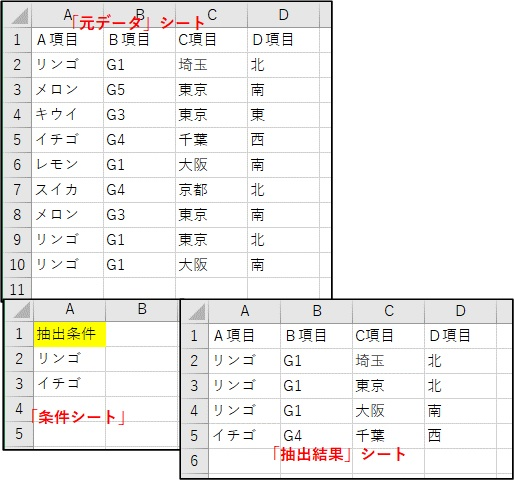Click column B header in 条件シート
The width and height of the screenshot is (514, 480).
click(x=142, y=310)
